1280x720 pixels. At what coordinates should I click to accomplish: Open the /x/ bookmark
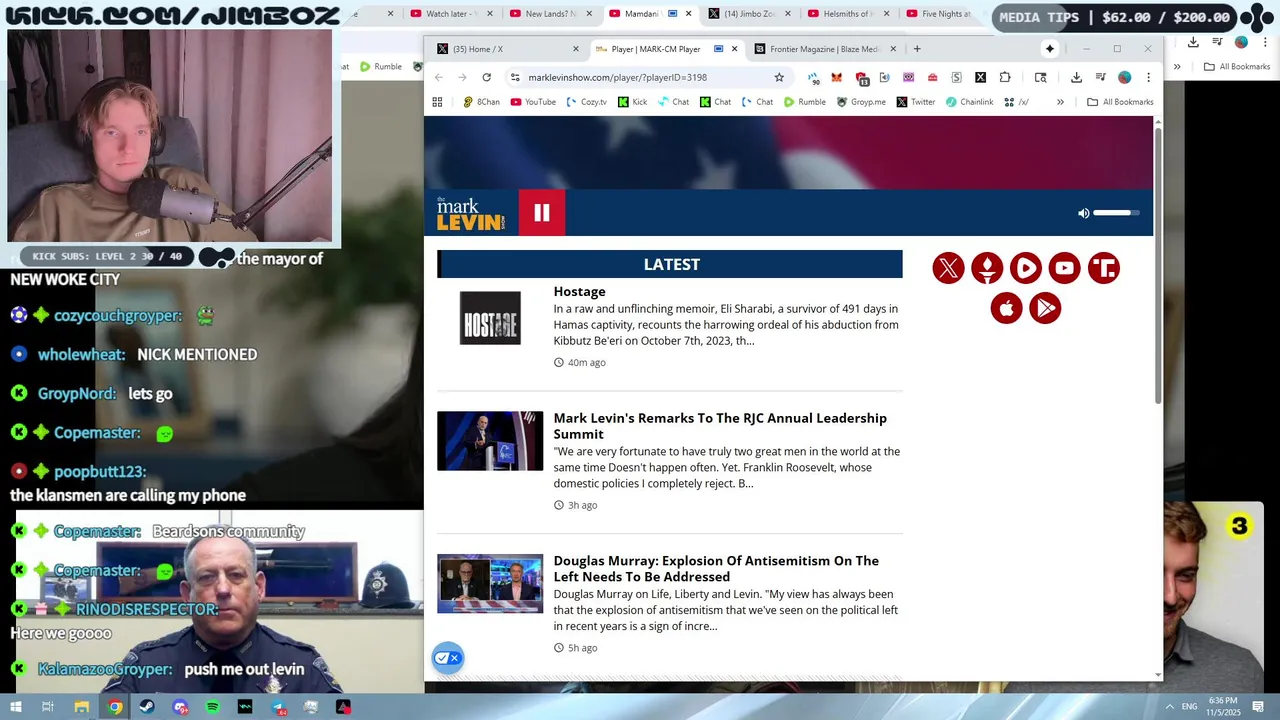(x=1017, y=102)
